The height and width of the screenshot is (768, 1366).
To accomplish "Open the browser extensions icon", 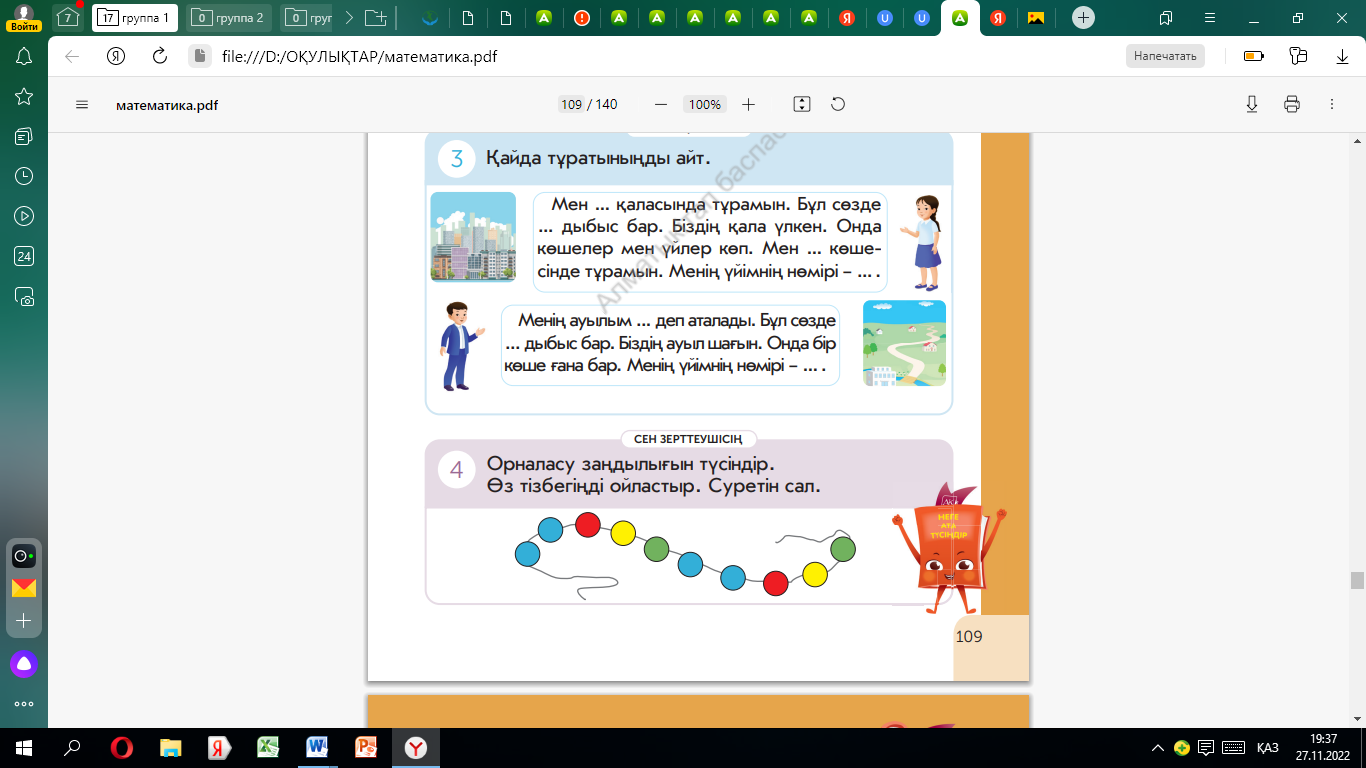I will pos(1298,56).
